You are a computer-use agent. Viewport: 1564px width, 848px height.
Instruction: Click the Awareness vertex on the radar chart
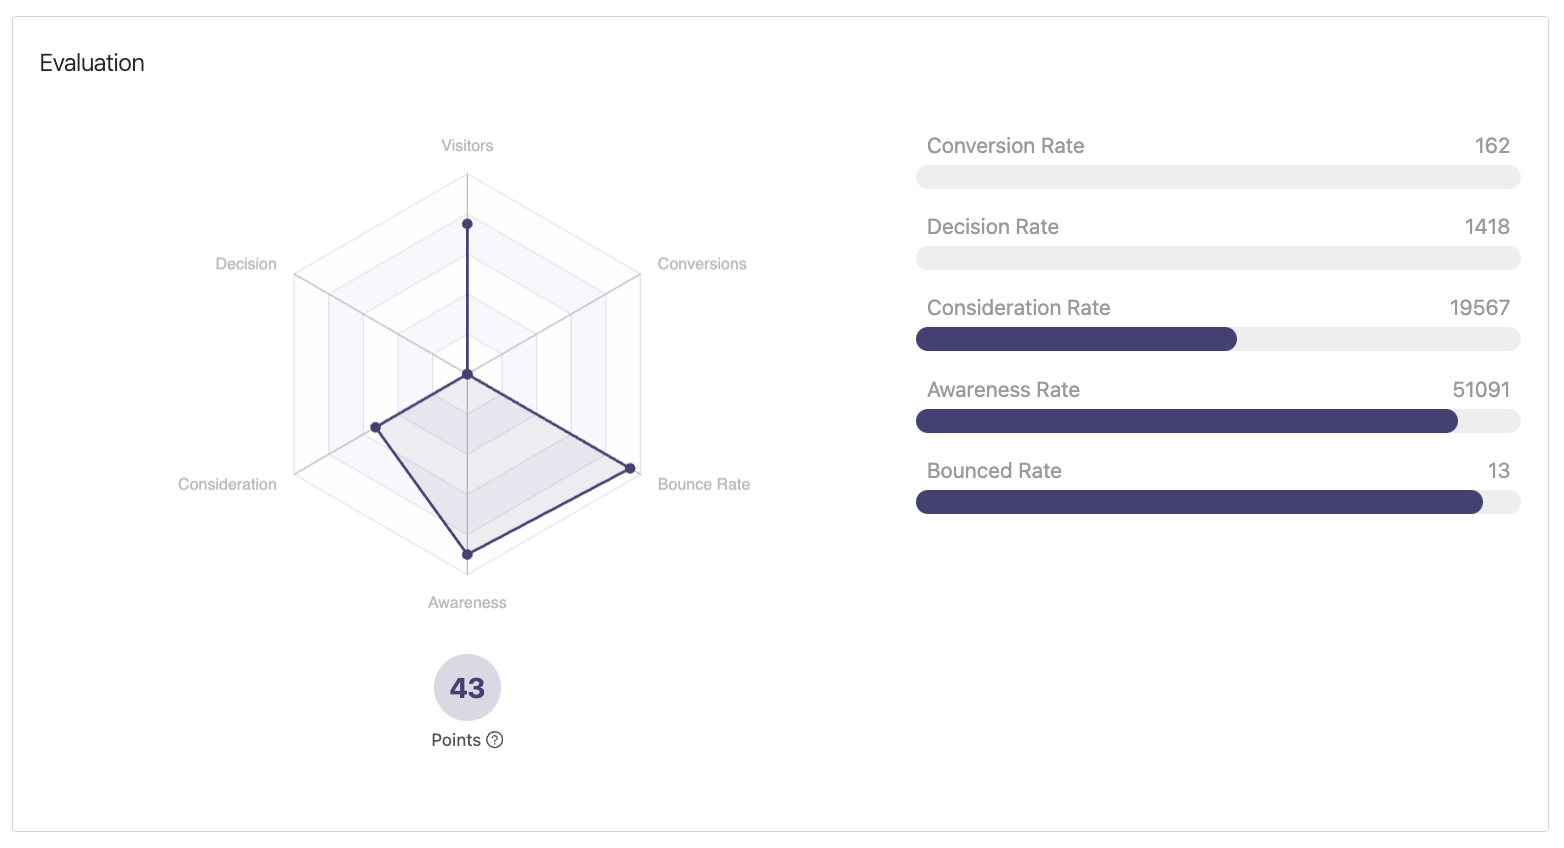coord(467,553)
